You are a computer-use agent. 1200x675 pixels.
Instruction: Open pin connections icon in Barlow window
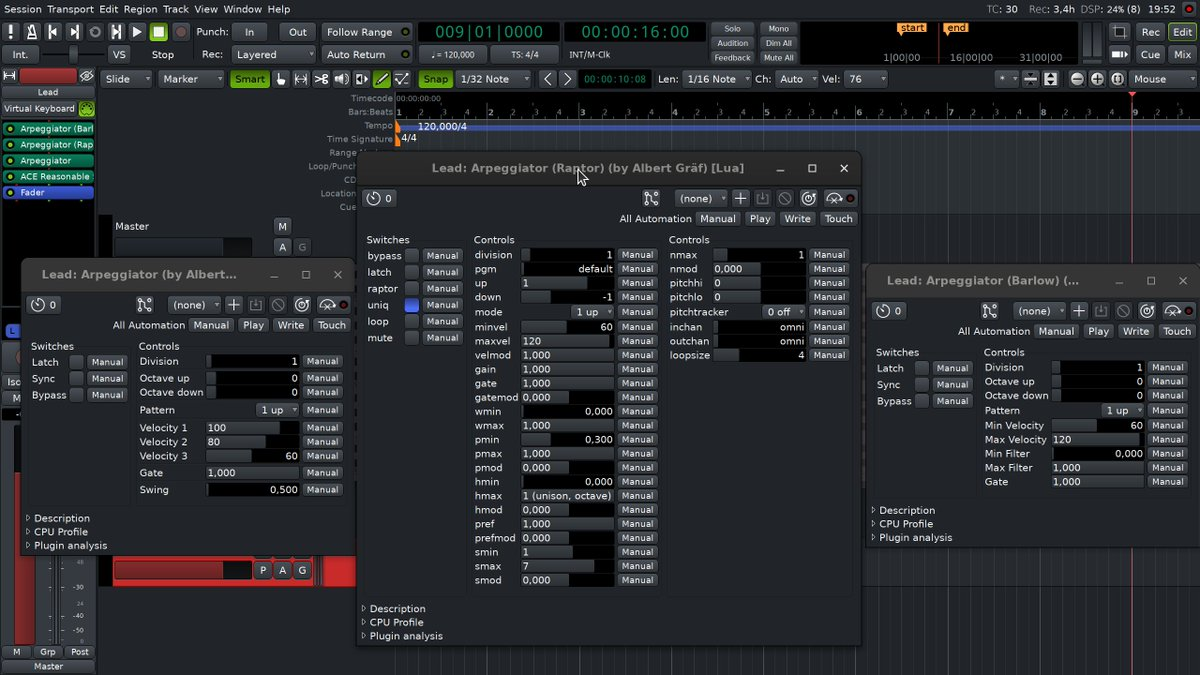tap(989, 311)
